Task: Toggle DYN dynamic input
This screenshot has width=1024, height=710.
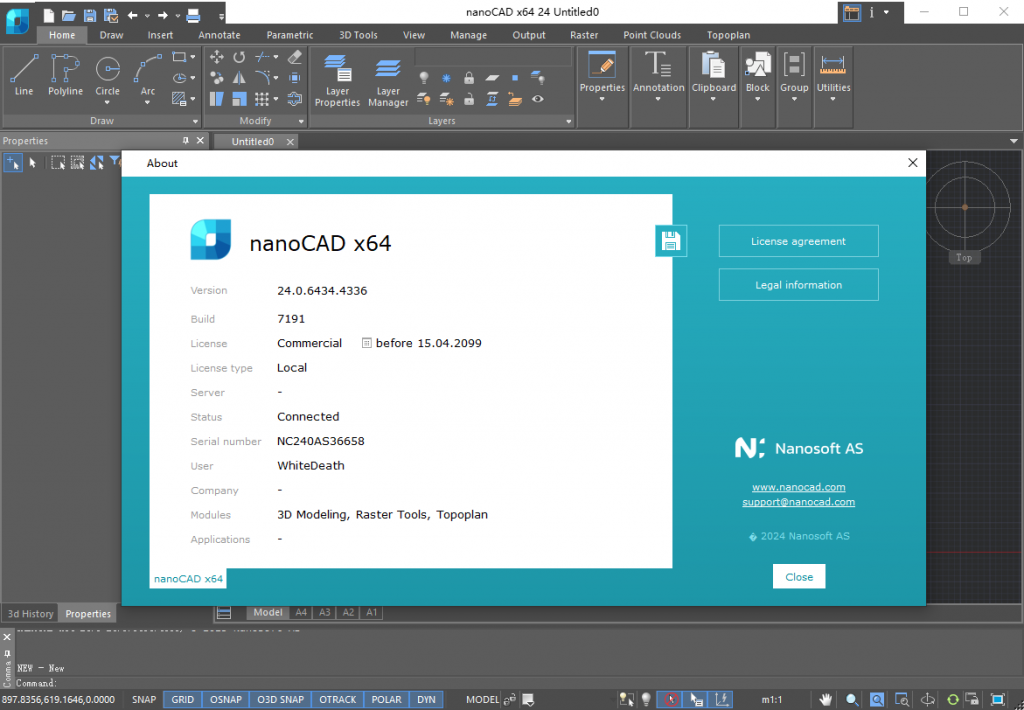Action: (x=426, y=700)
